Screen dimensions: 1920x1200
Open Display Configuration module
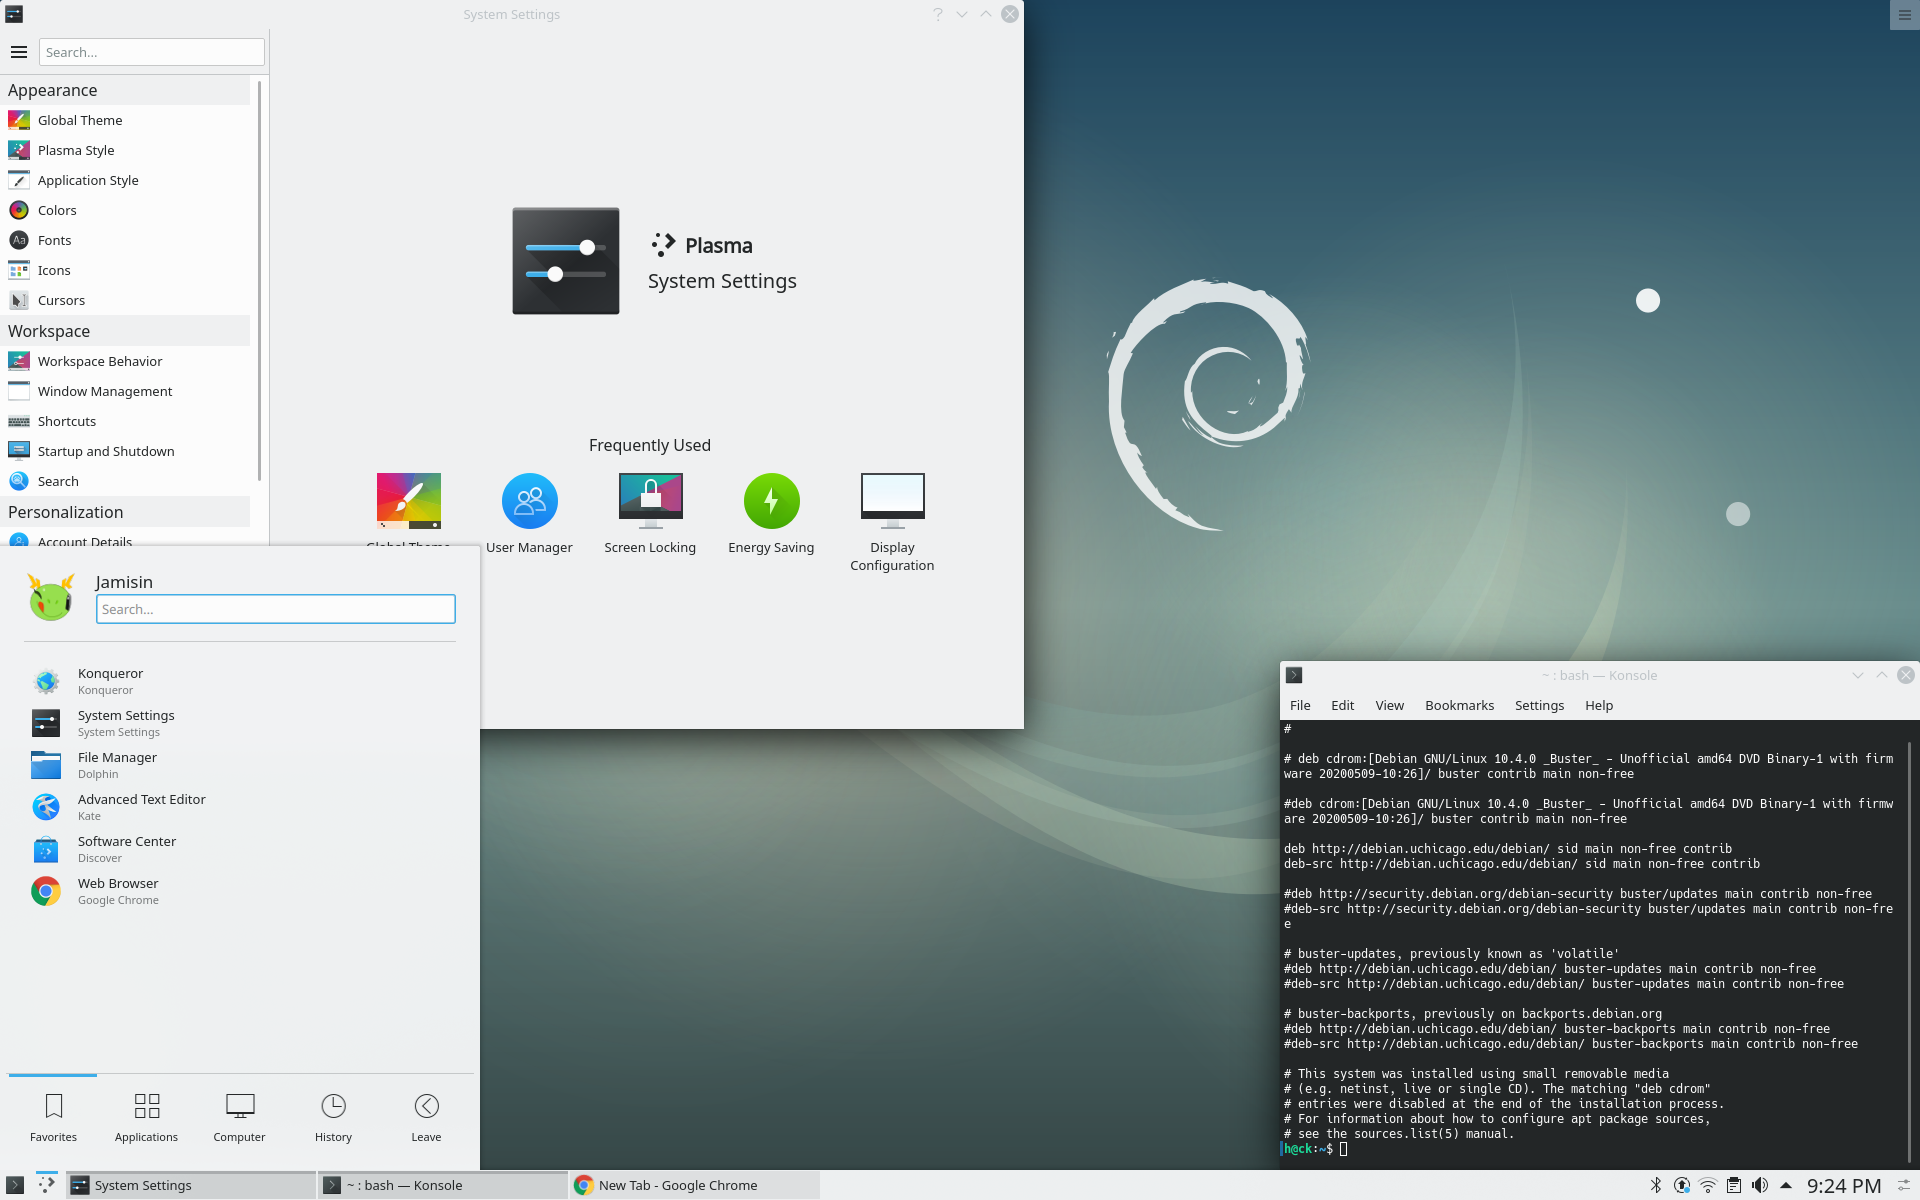pos(892,502)
